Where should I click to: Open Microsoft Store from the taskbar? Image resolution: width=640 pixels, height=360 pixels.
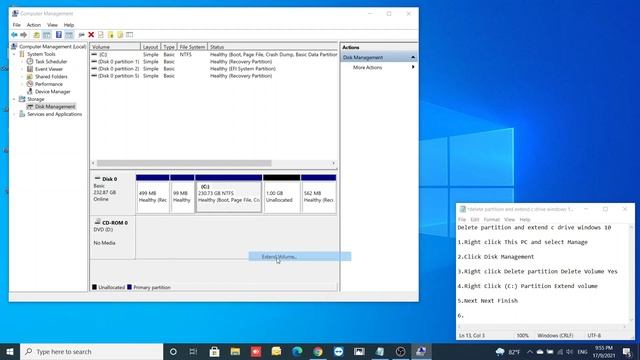pos(214,351)
